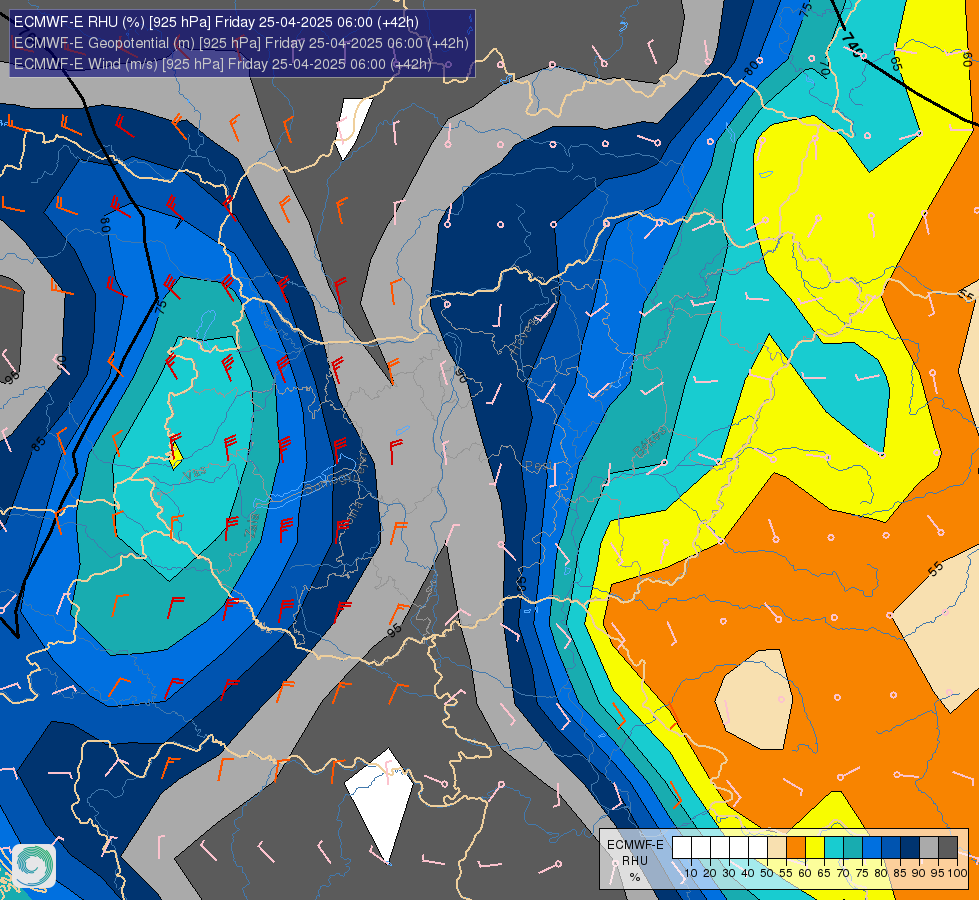Click the legend value '100'
The width and height of the screenshot is (979, 900).
point(958,873)
